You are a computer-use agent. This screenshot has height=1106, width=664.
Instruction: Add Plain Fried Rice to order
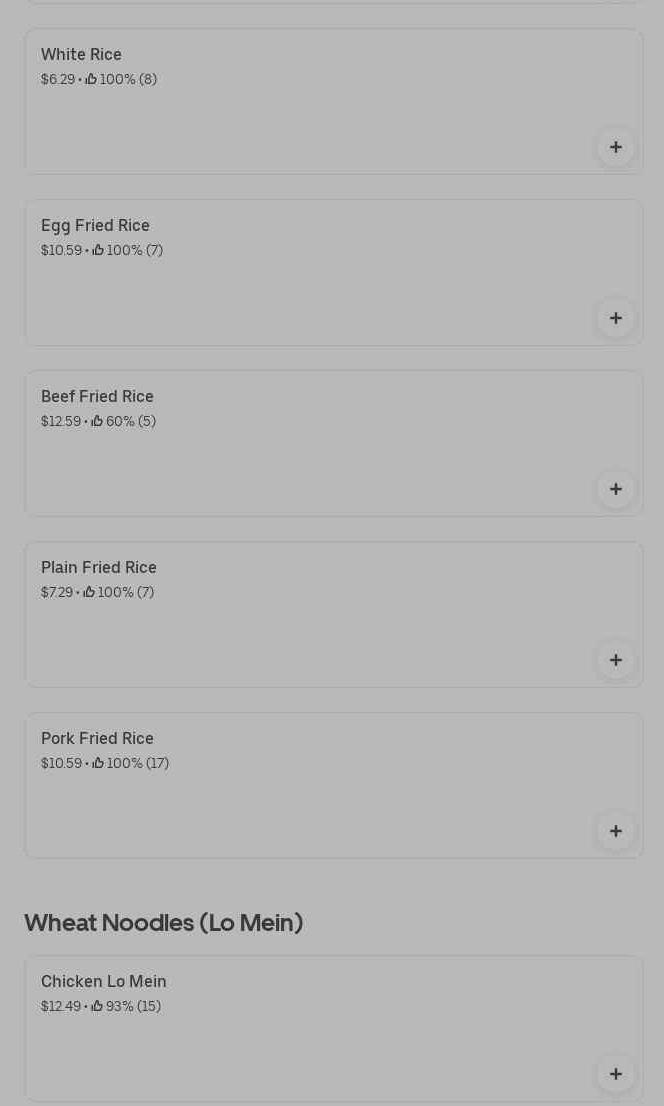click(615, 661)
